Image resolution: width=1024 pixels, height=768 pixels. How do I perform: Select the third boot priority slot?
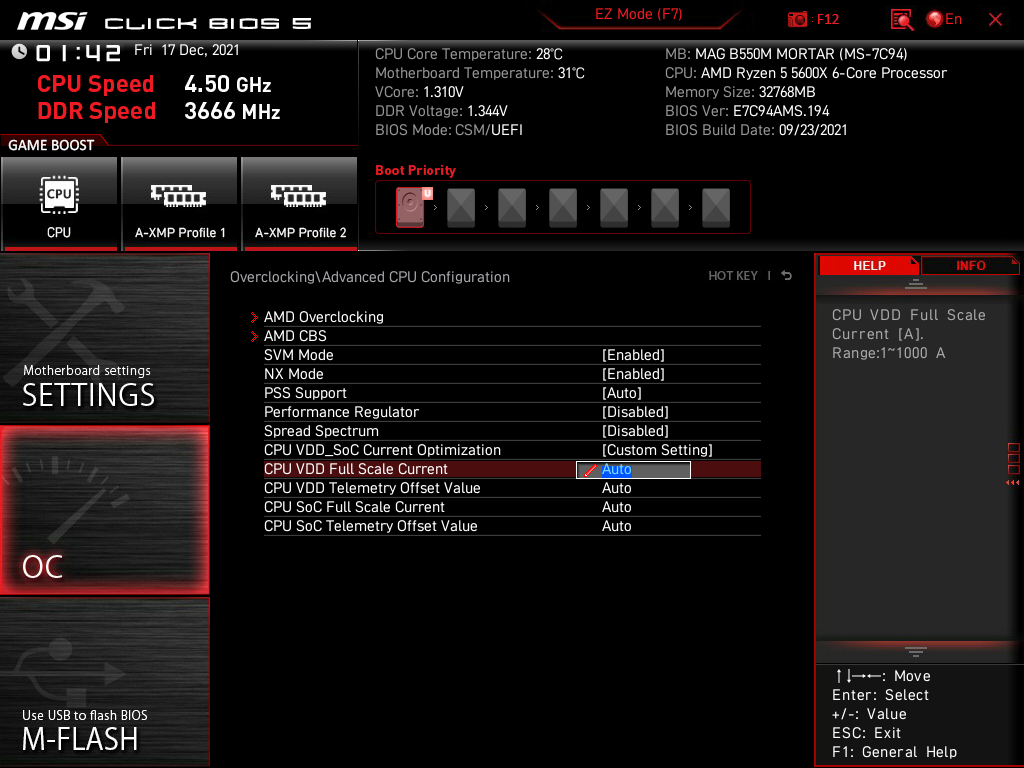click(512, 207)
